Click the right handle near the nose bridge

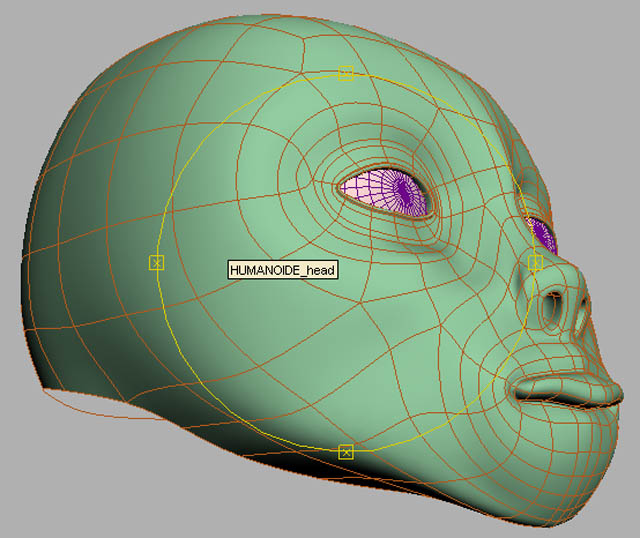coord(536,263)
